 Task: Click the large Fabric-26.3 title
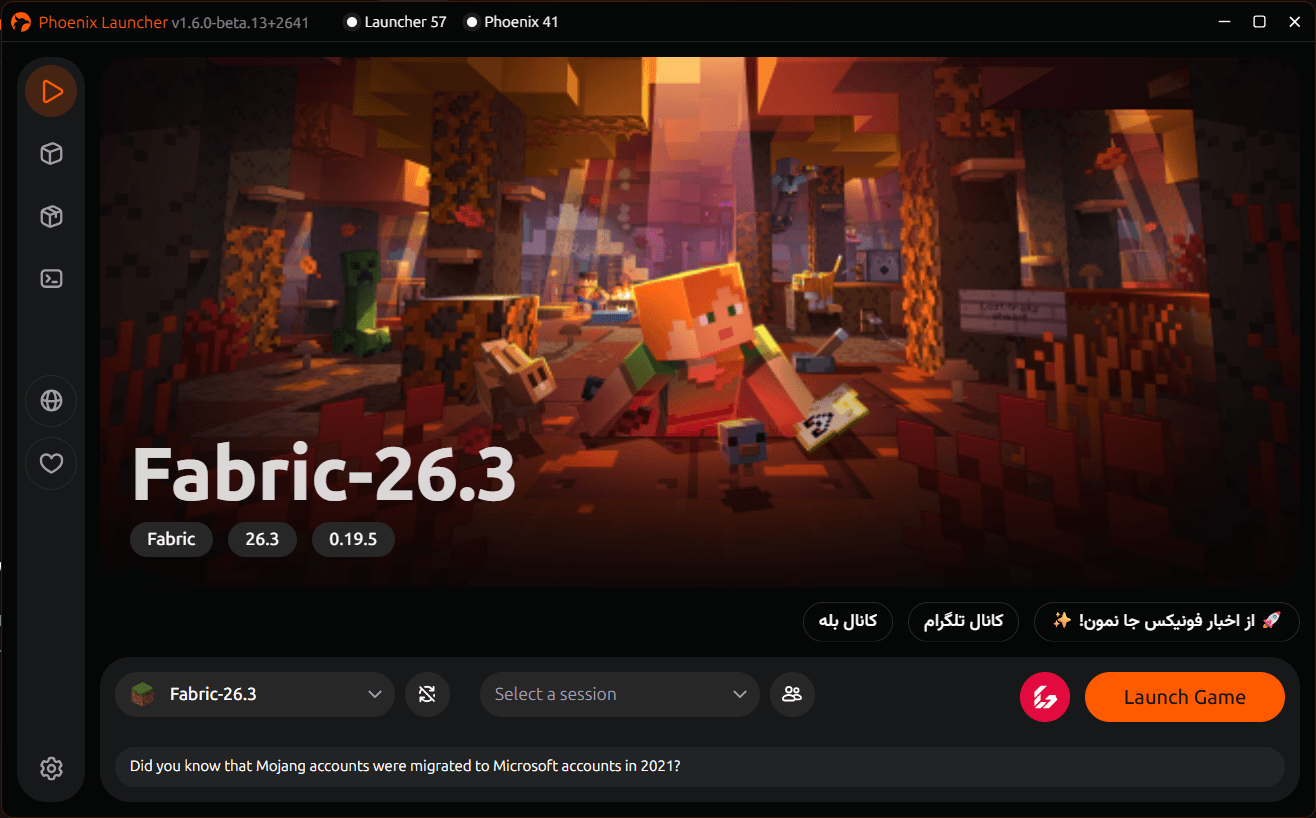click(324, 476)
